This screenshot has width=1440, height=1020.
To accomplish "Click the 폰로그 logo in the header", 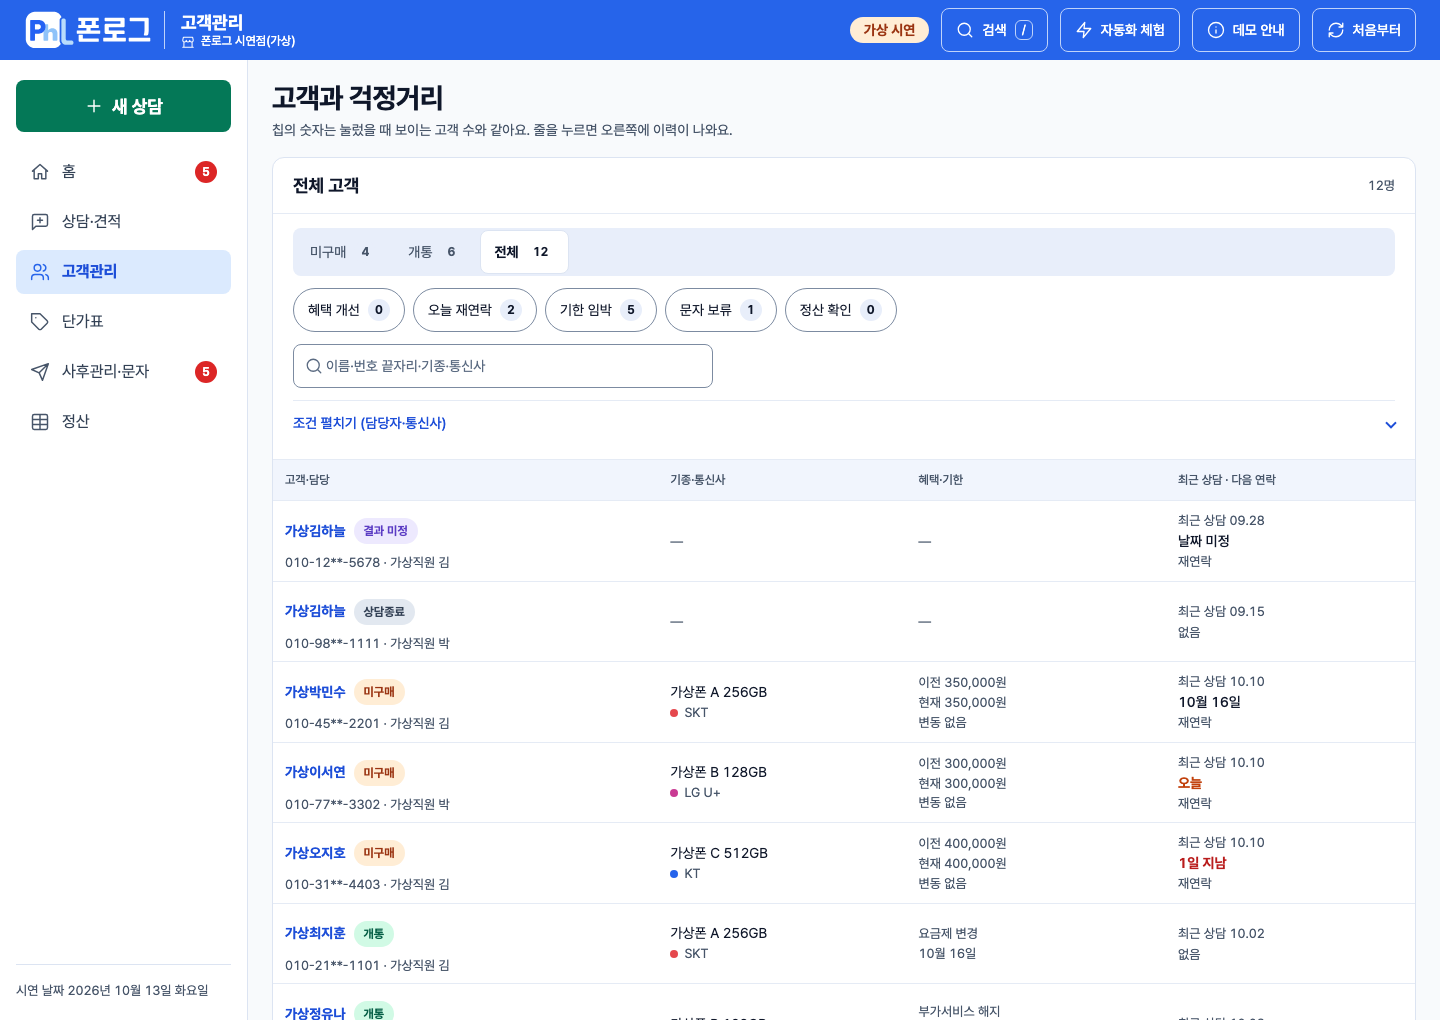I will (x=88, y=30).
